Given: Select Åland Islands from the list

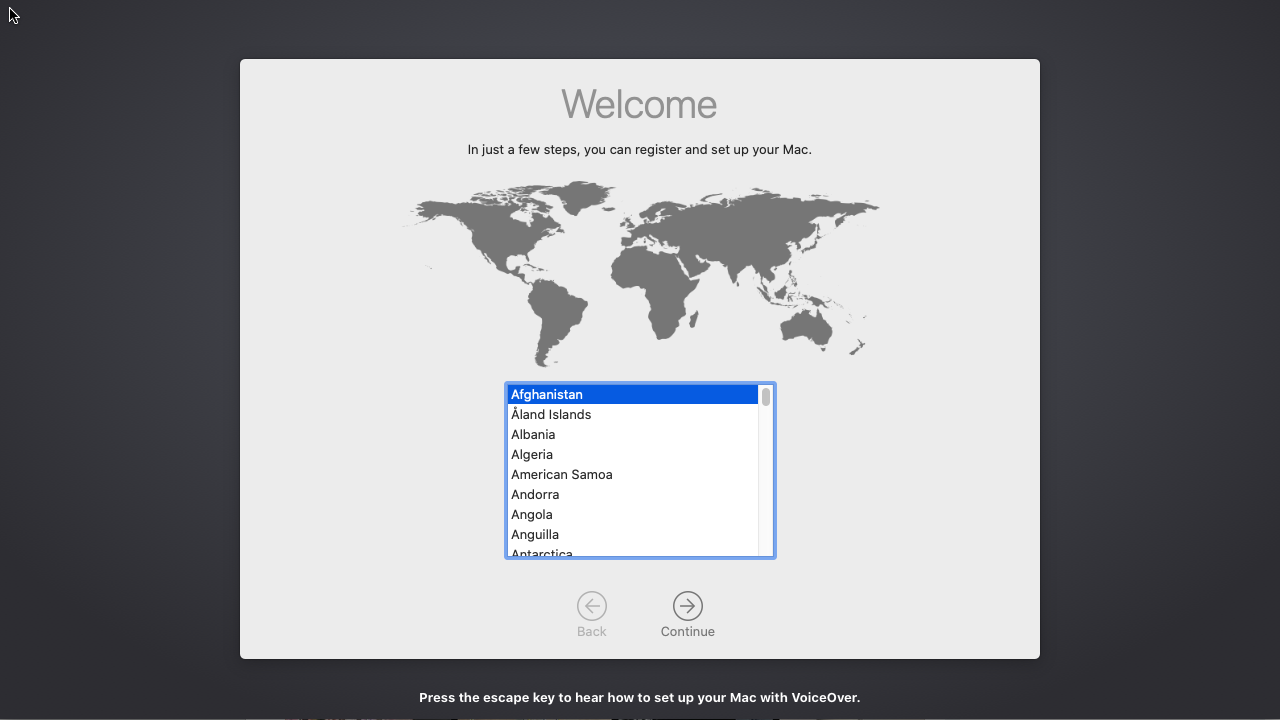Looking at the screenshot, I should click(551, 415).
